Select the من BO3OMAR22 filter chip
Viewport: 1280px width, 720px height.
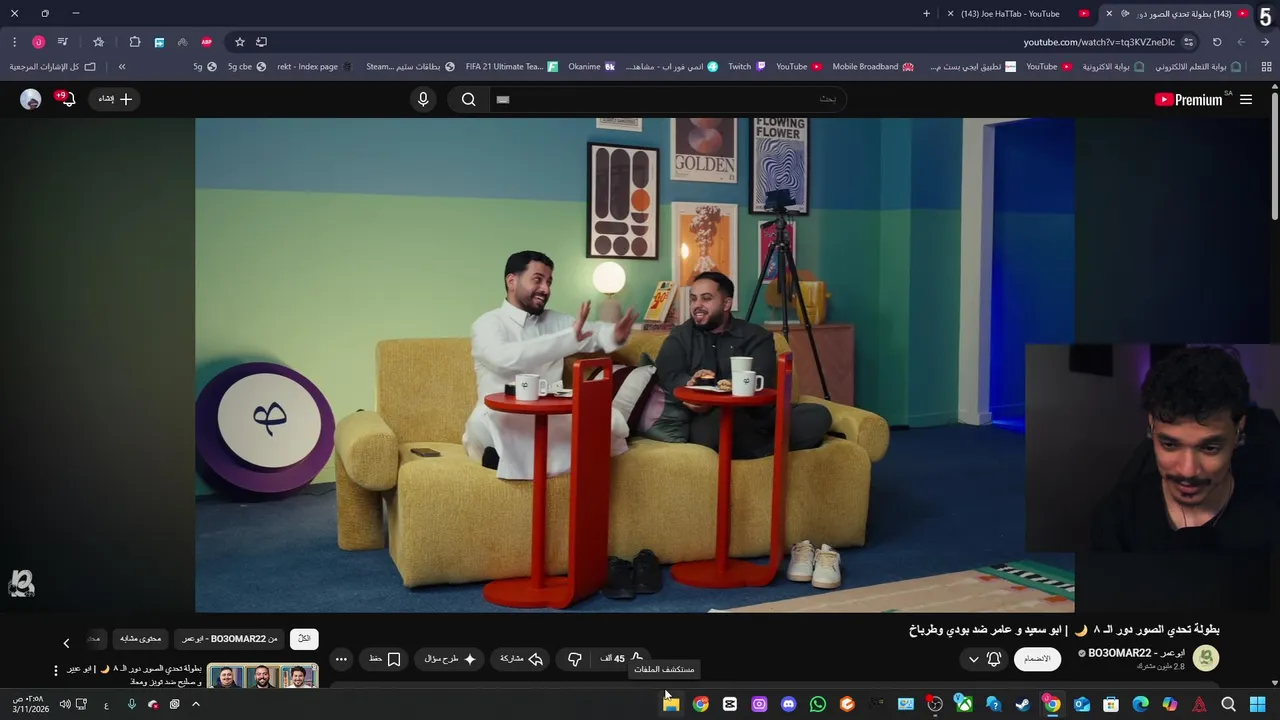(x=229, y=638)
